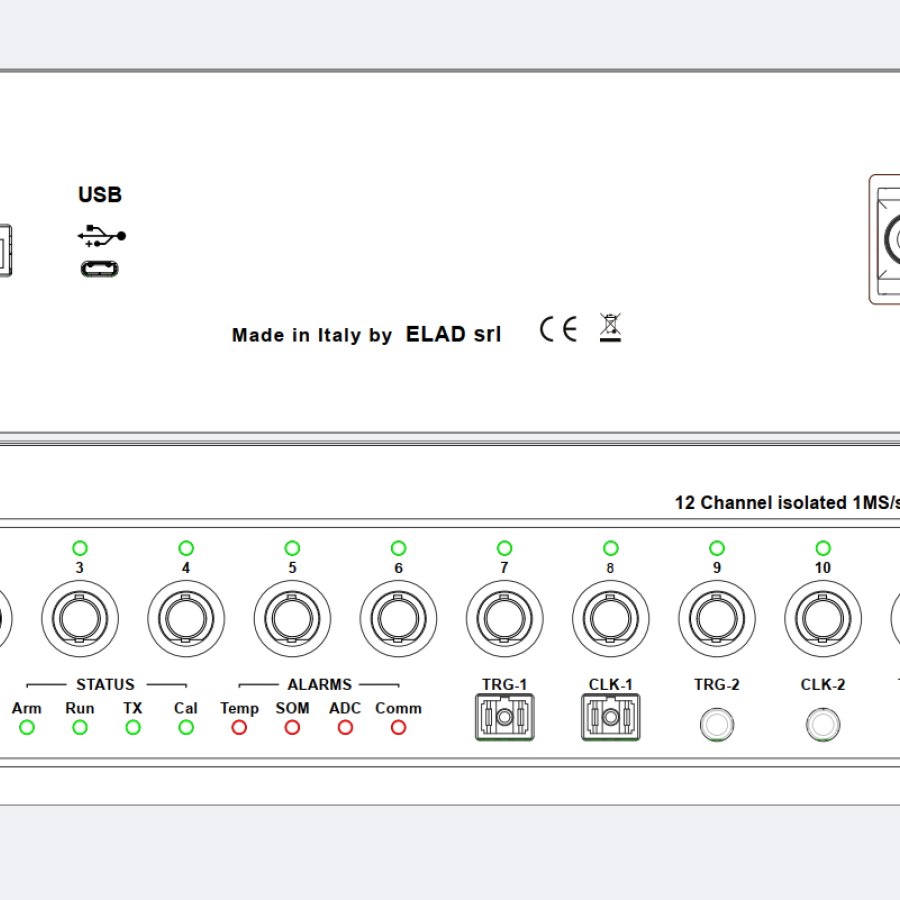
Task: Click the ELAD srl brand text
Action: (453, 335)
